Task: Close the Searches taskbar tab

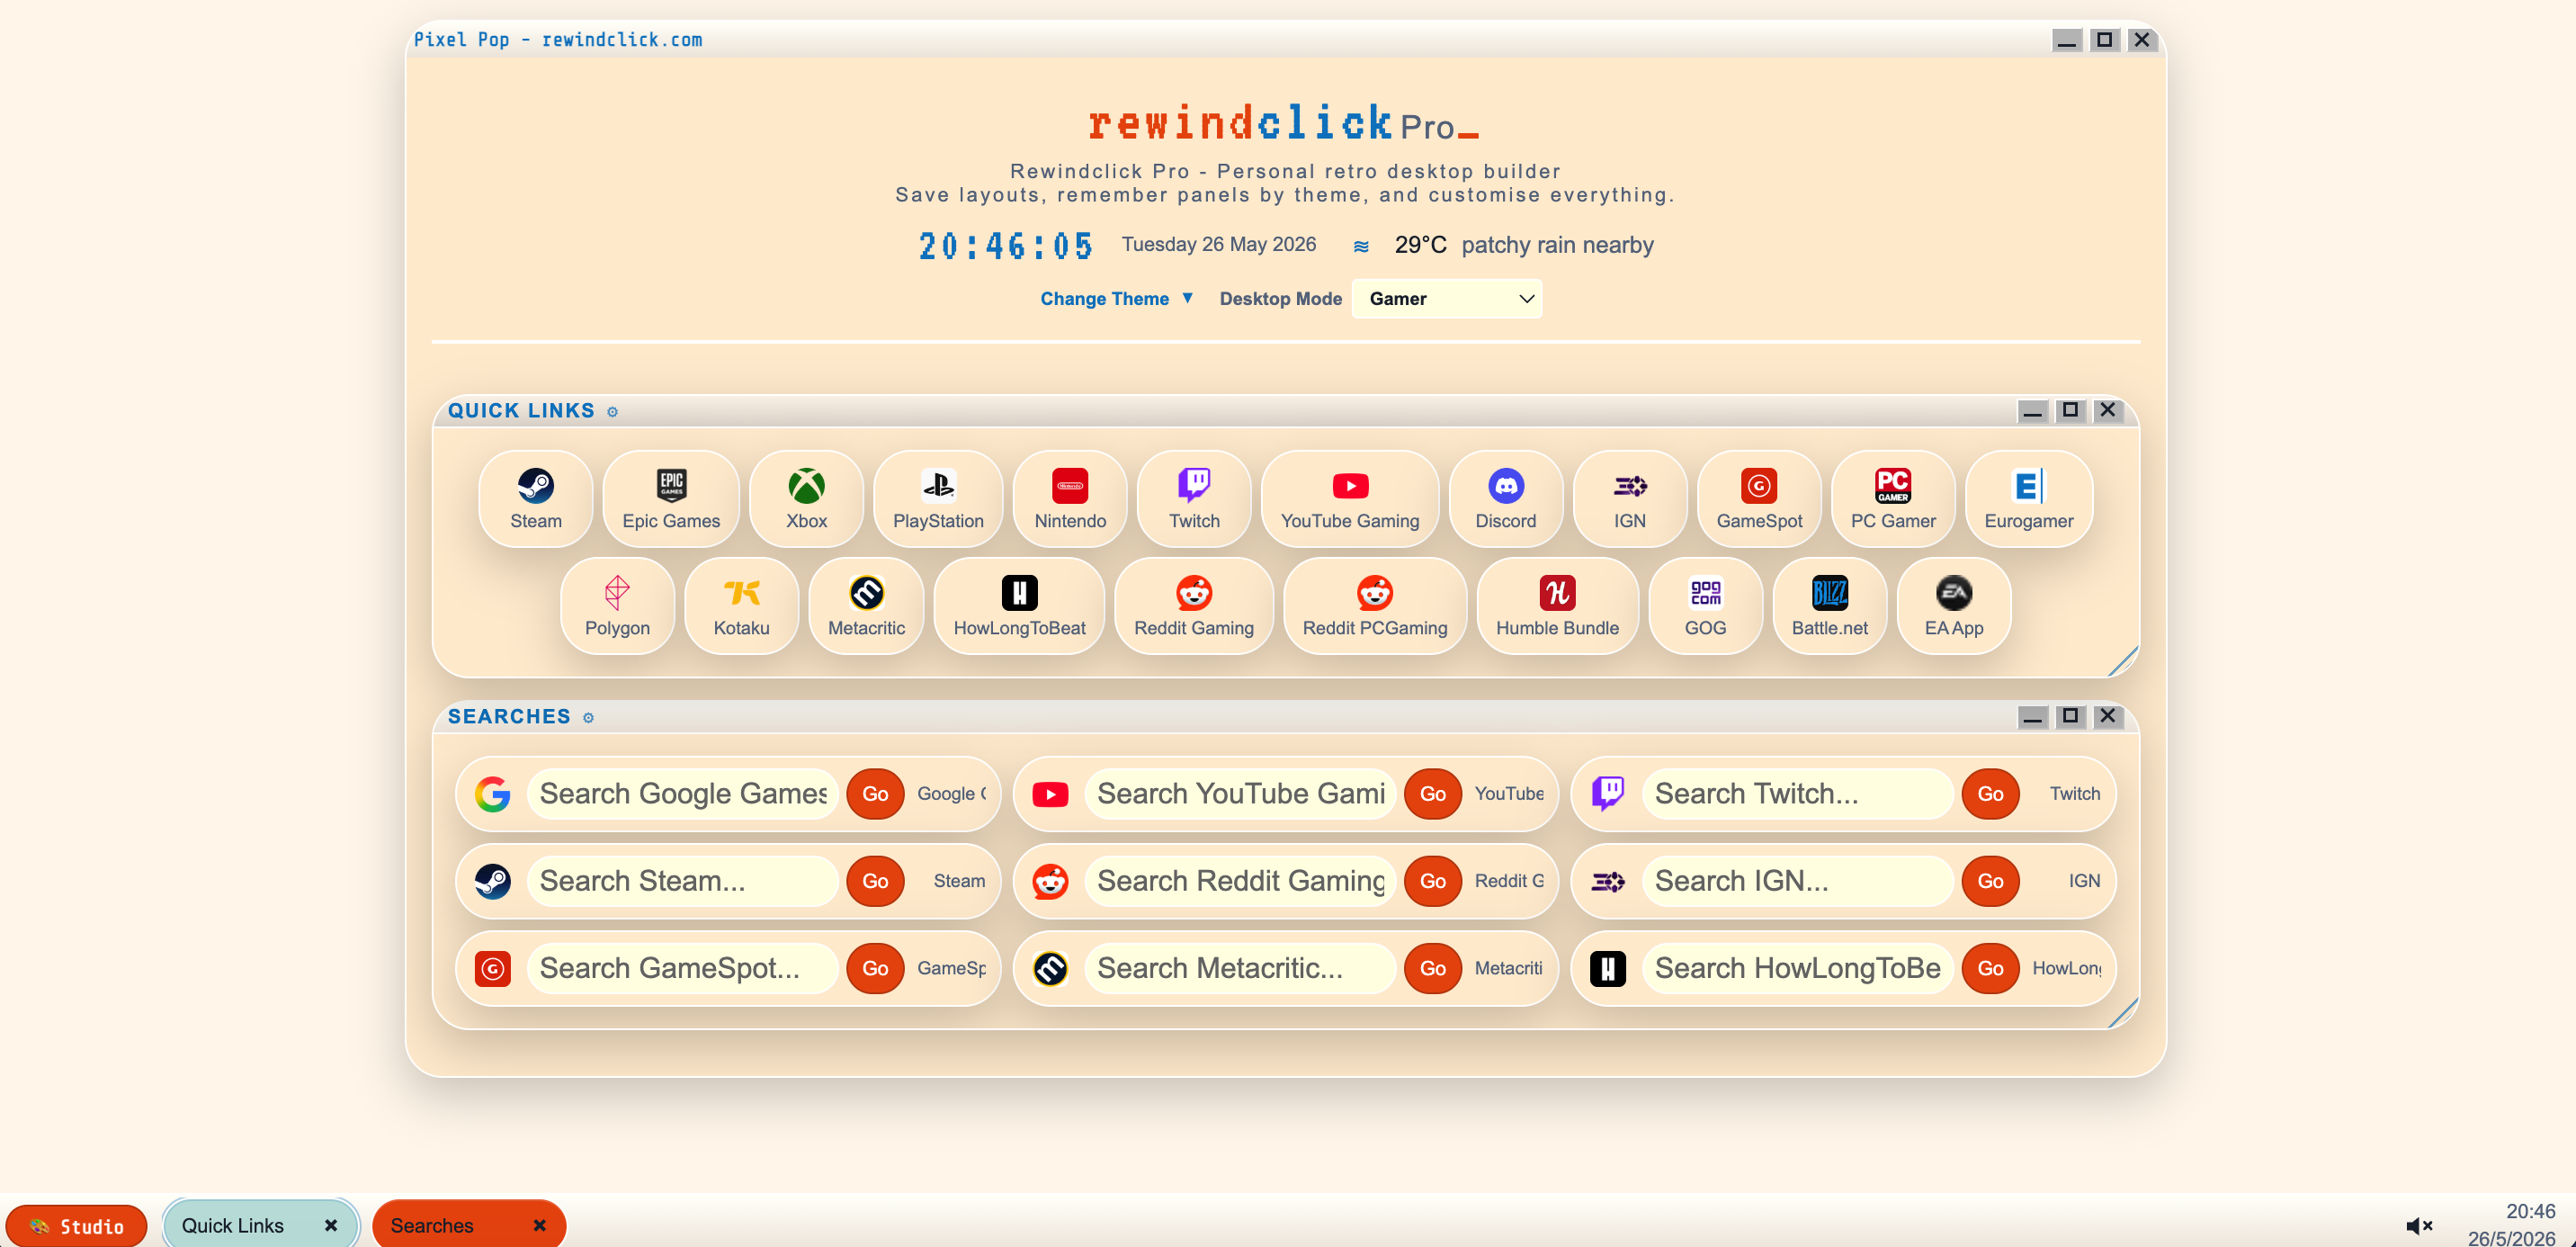Action: coord(539,1226)
